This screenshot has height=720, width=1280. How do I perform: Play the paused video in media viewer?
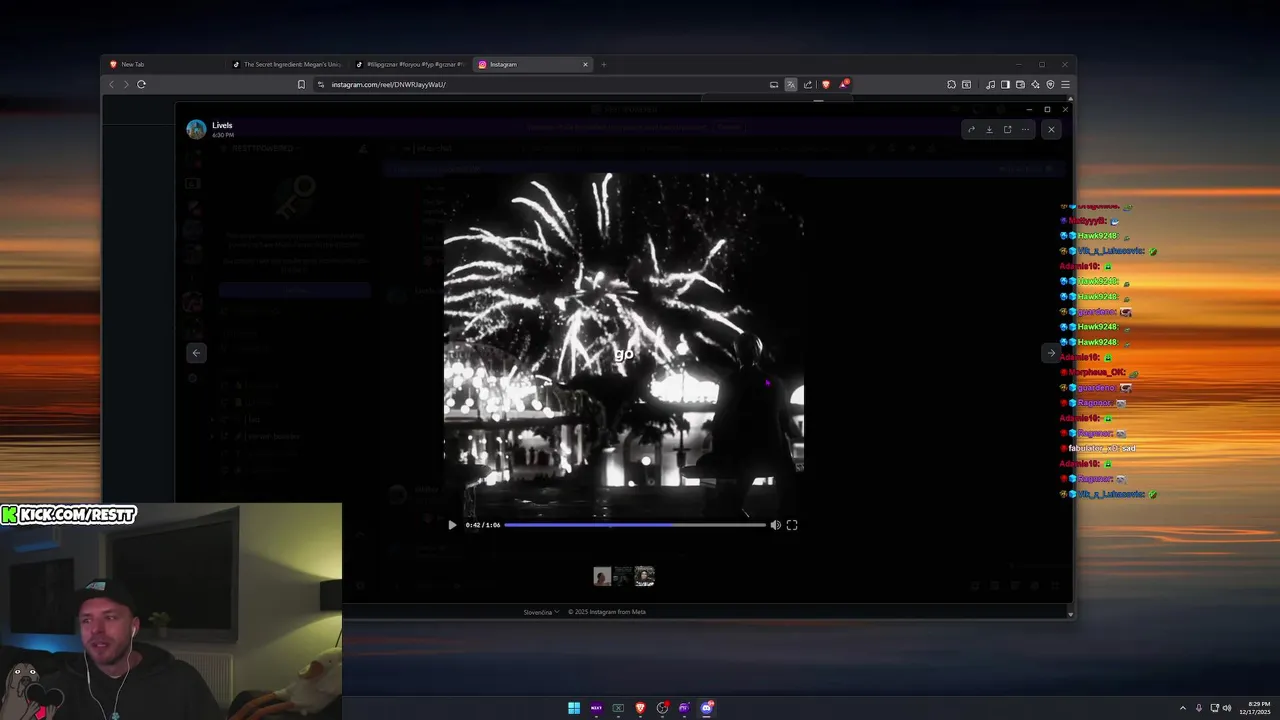coord(452,525)
